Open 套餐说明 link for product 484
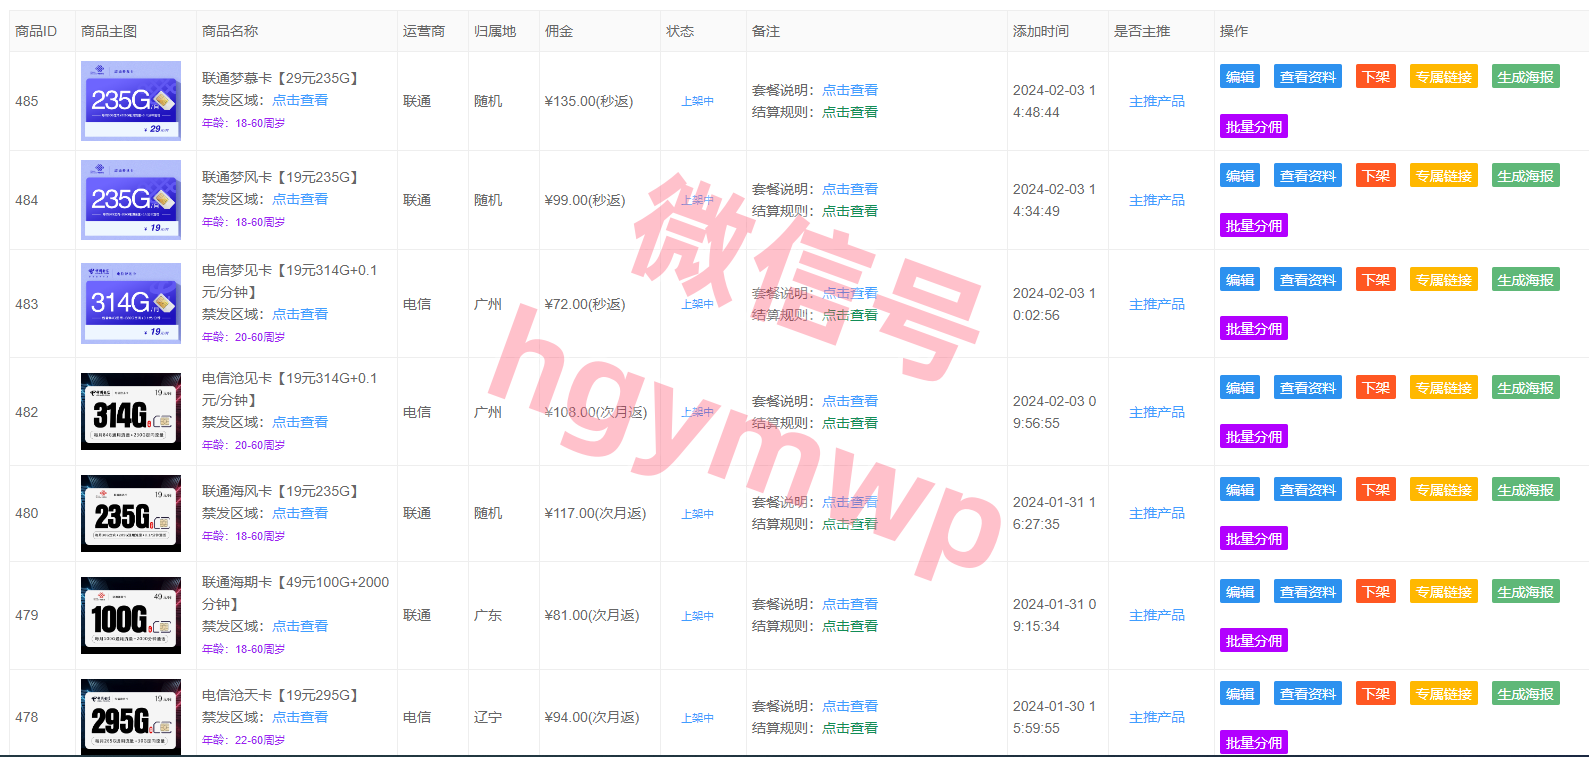This screenshot has width=1589, height=757. (x=850, y=189)
